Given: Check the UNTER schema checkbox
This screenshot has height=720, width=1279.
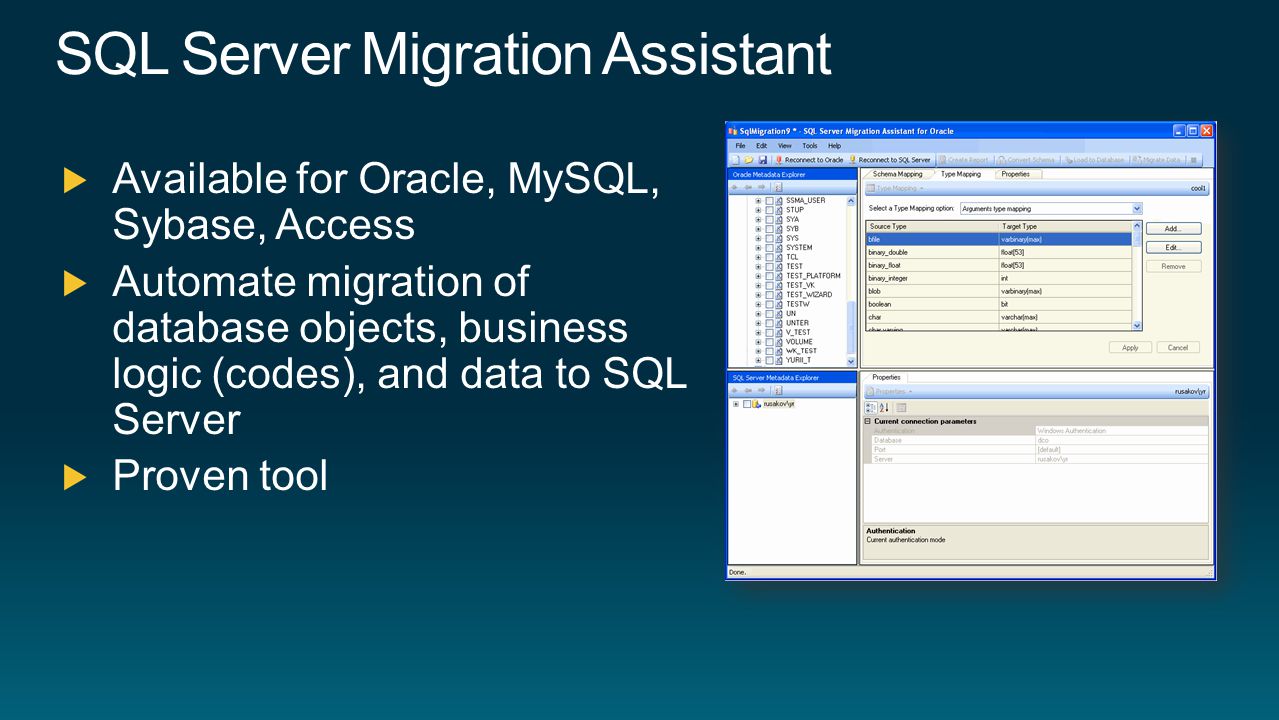Looking at the screenshot, I should click(769, 323).
